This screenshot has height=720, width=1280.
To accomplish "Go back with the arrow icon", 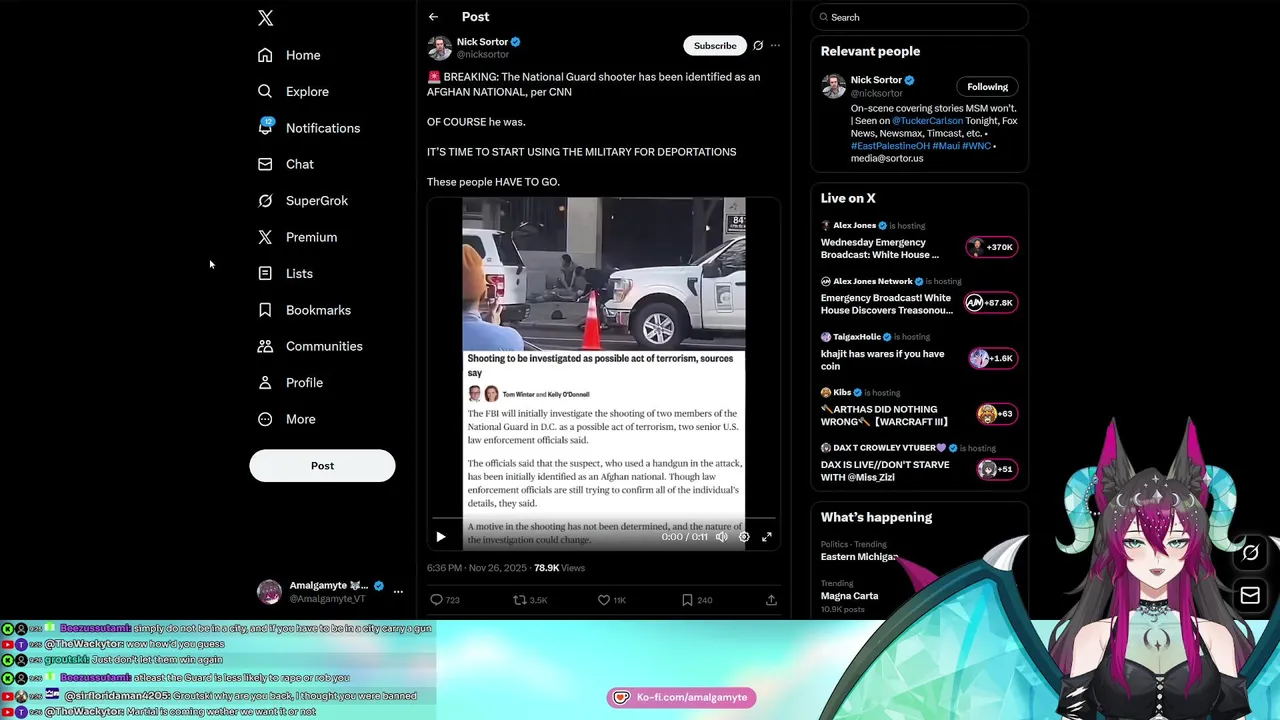I will (x=433, y=17).
